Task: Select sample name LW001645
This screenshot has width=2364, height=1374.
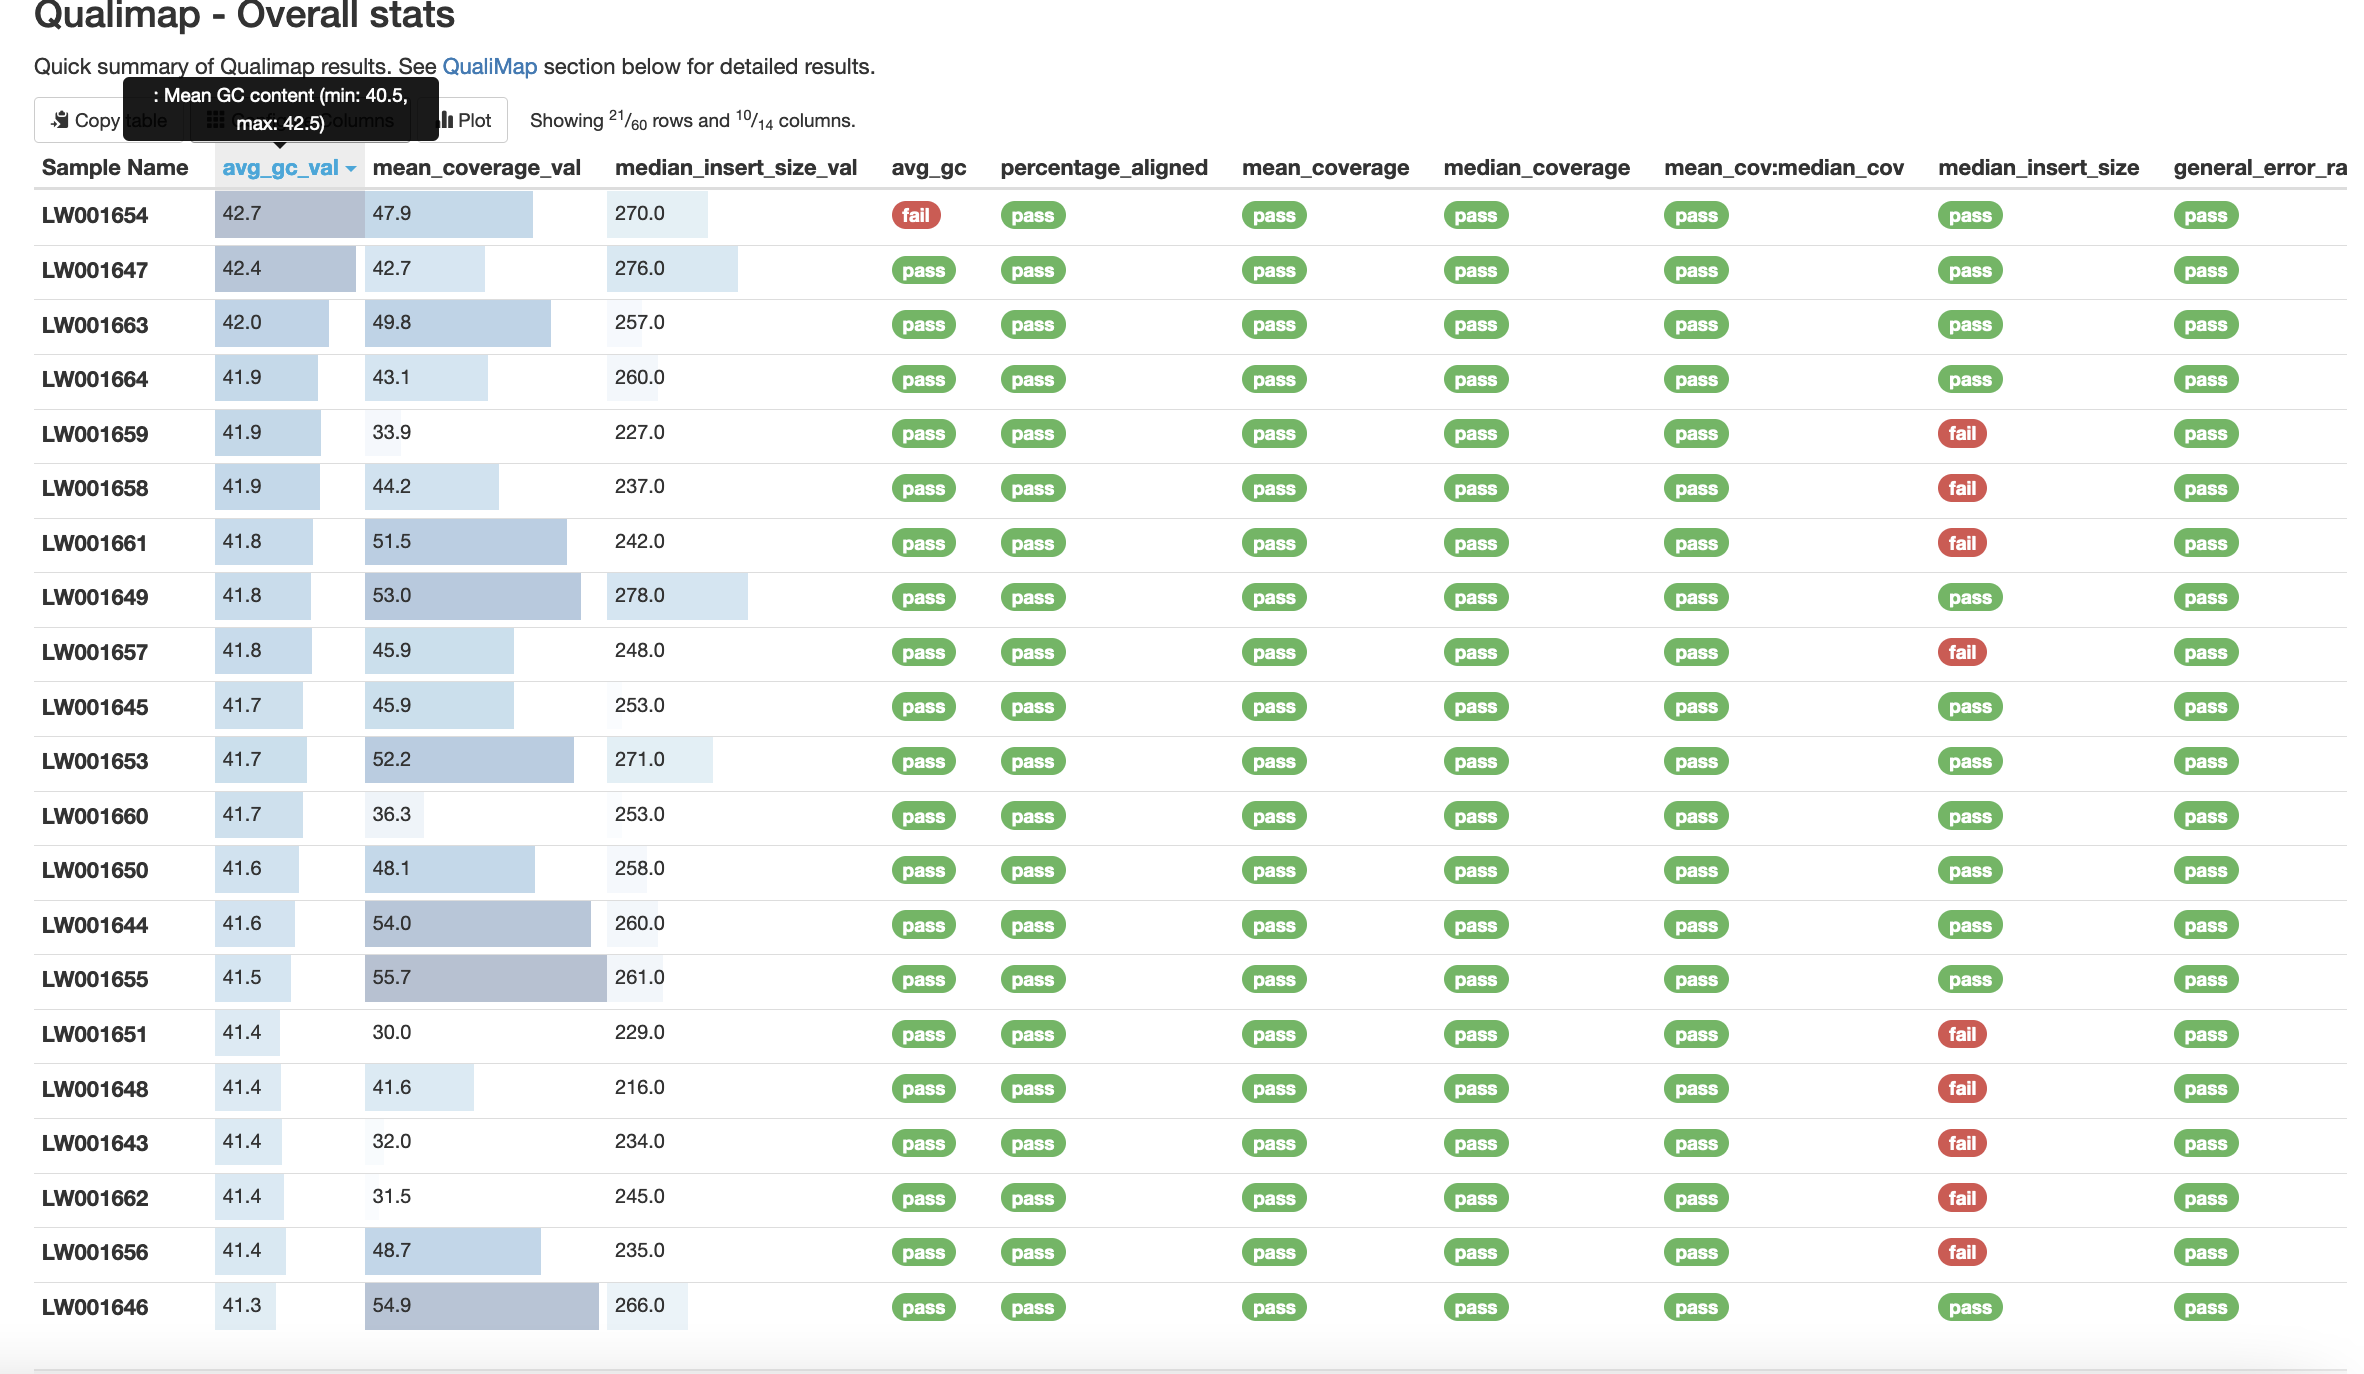Action: pyautogui.click(x=95, y=707)
